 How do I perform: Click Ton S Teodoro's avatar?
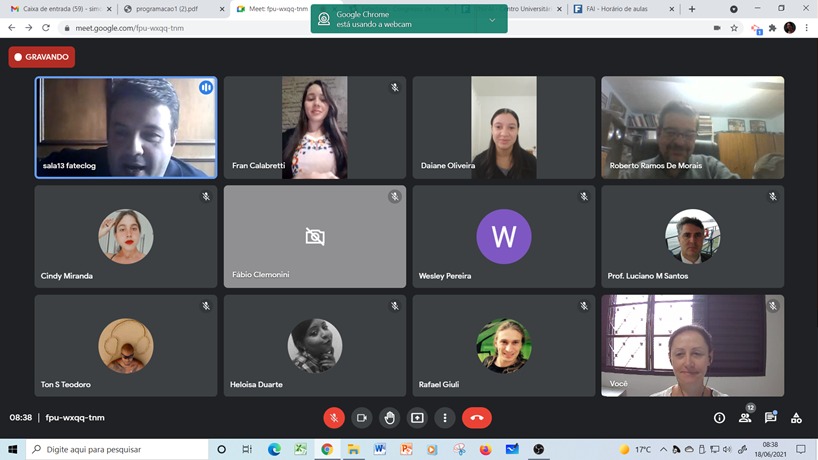(126, 346)
